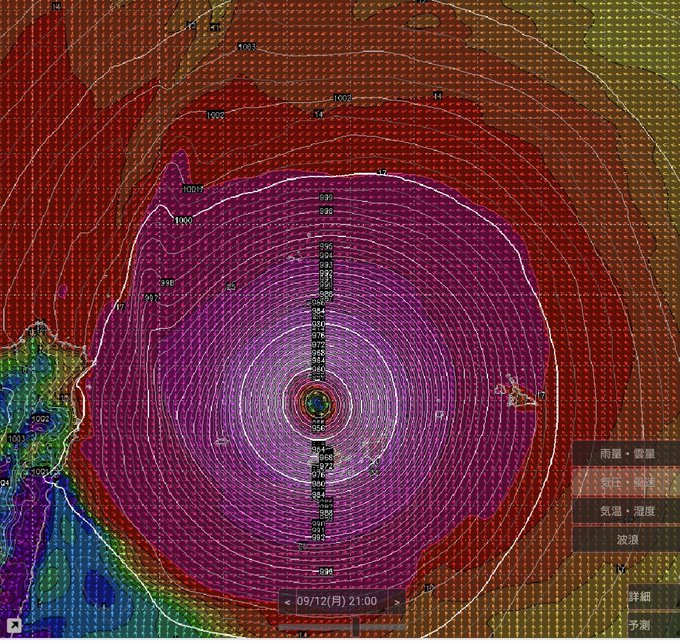Switch to the 雨量・雲量 layer
The height and width of the screenshot is (643, 680).
627,454
